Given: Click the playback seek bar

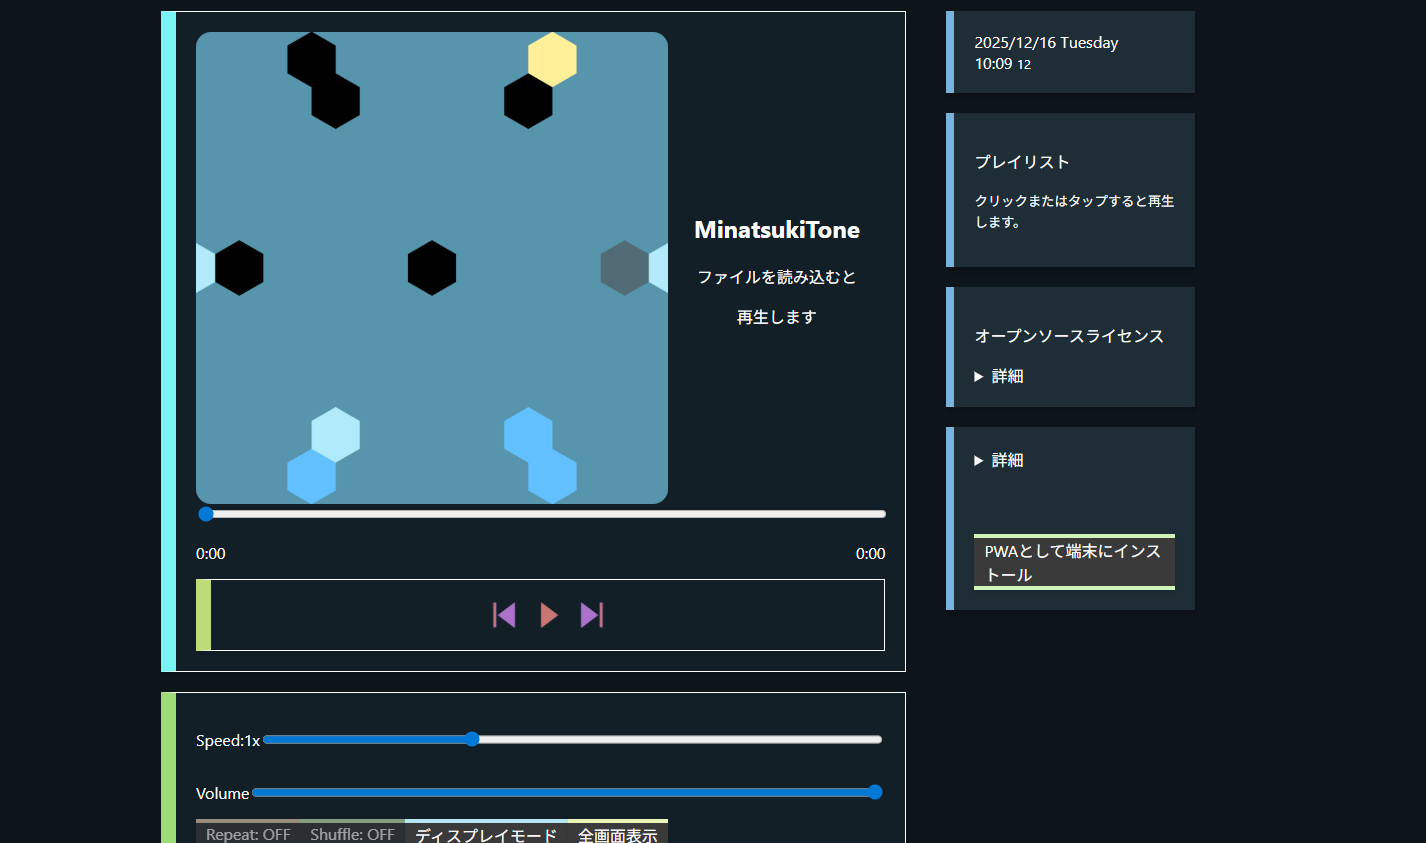Looking at the screenshot, I should pos(540,514).
